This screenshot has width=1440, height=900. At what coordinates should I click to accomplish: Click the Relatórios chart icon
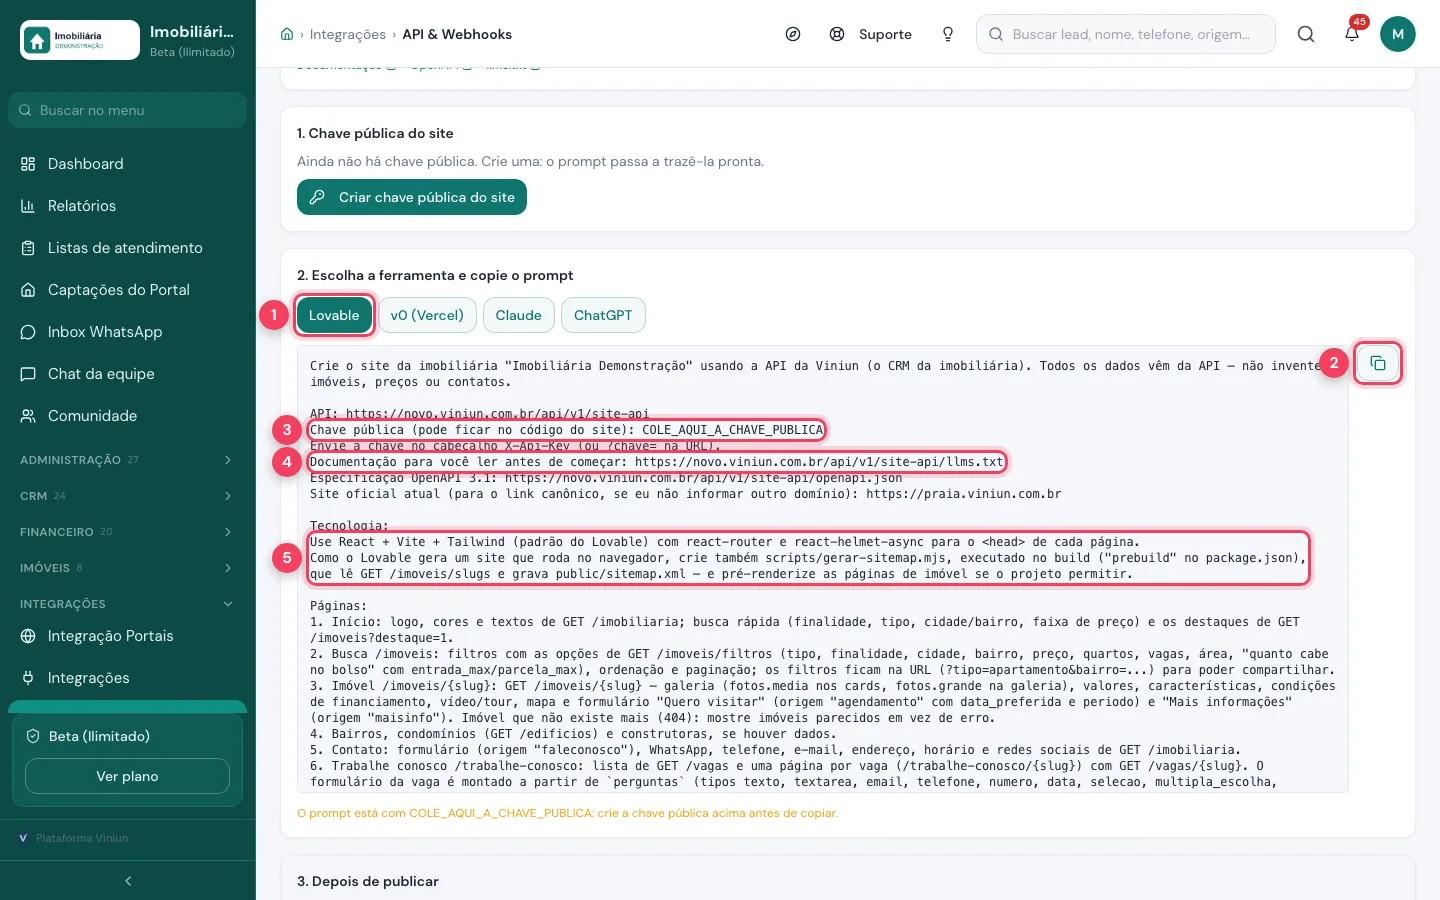pyautogui.click(x=28, y=206)
